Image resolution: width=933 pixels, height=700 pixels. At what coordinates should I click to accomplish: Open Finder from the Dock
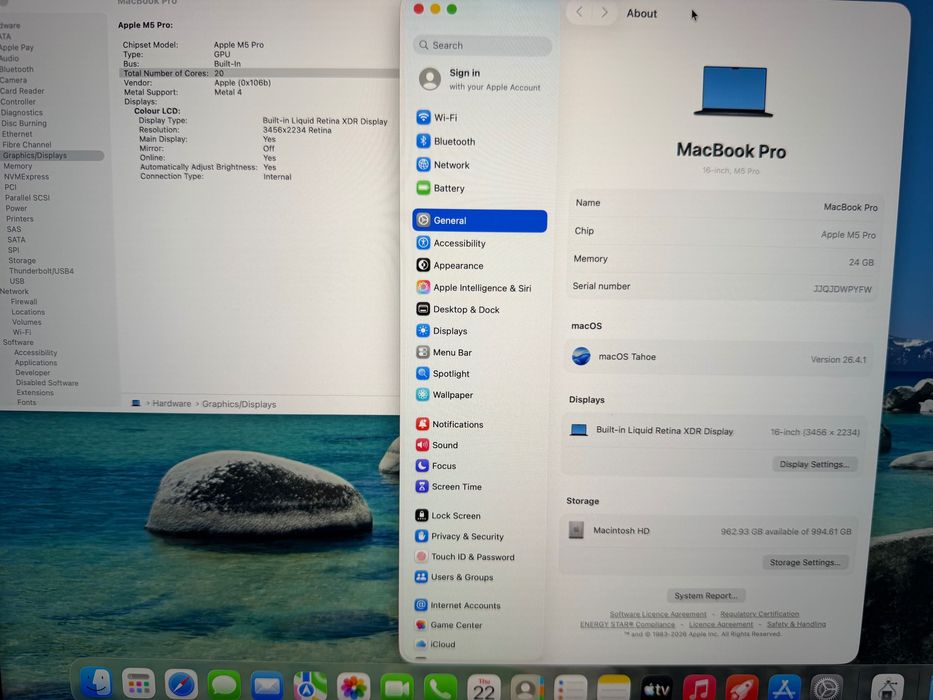coord(96,683)
